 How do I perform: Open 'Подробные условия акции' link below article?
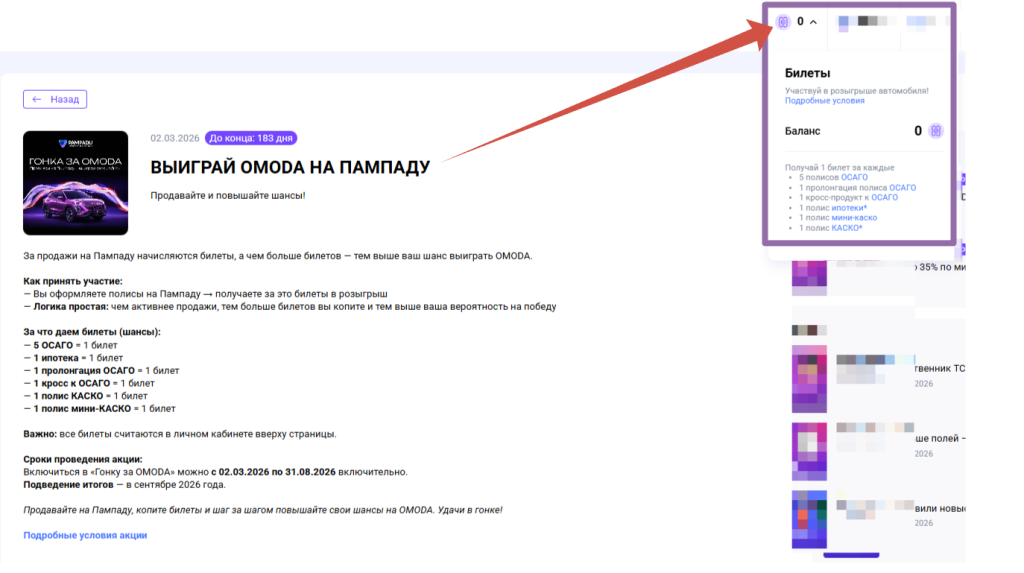point(85,535)
